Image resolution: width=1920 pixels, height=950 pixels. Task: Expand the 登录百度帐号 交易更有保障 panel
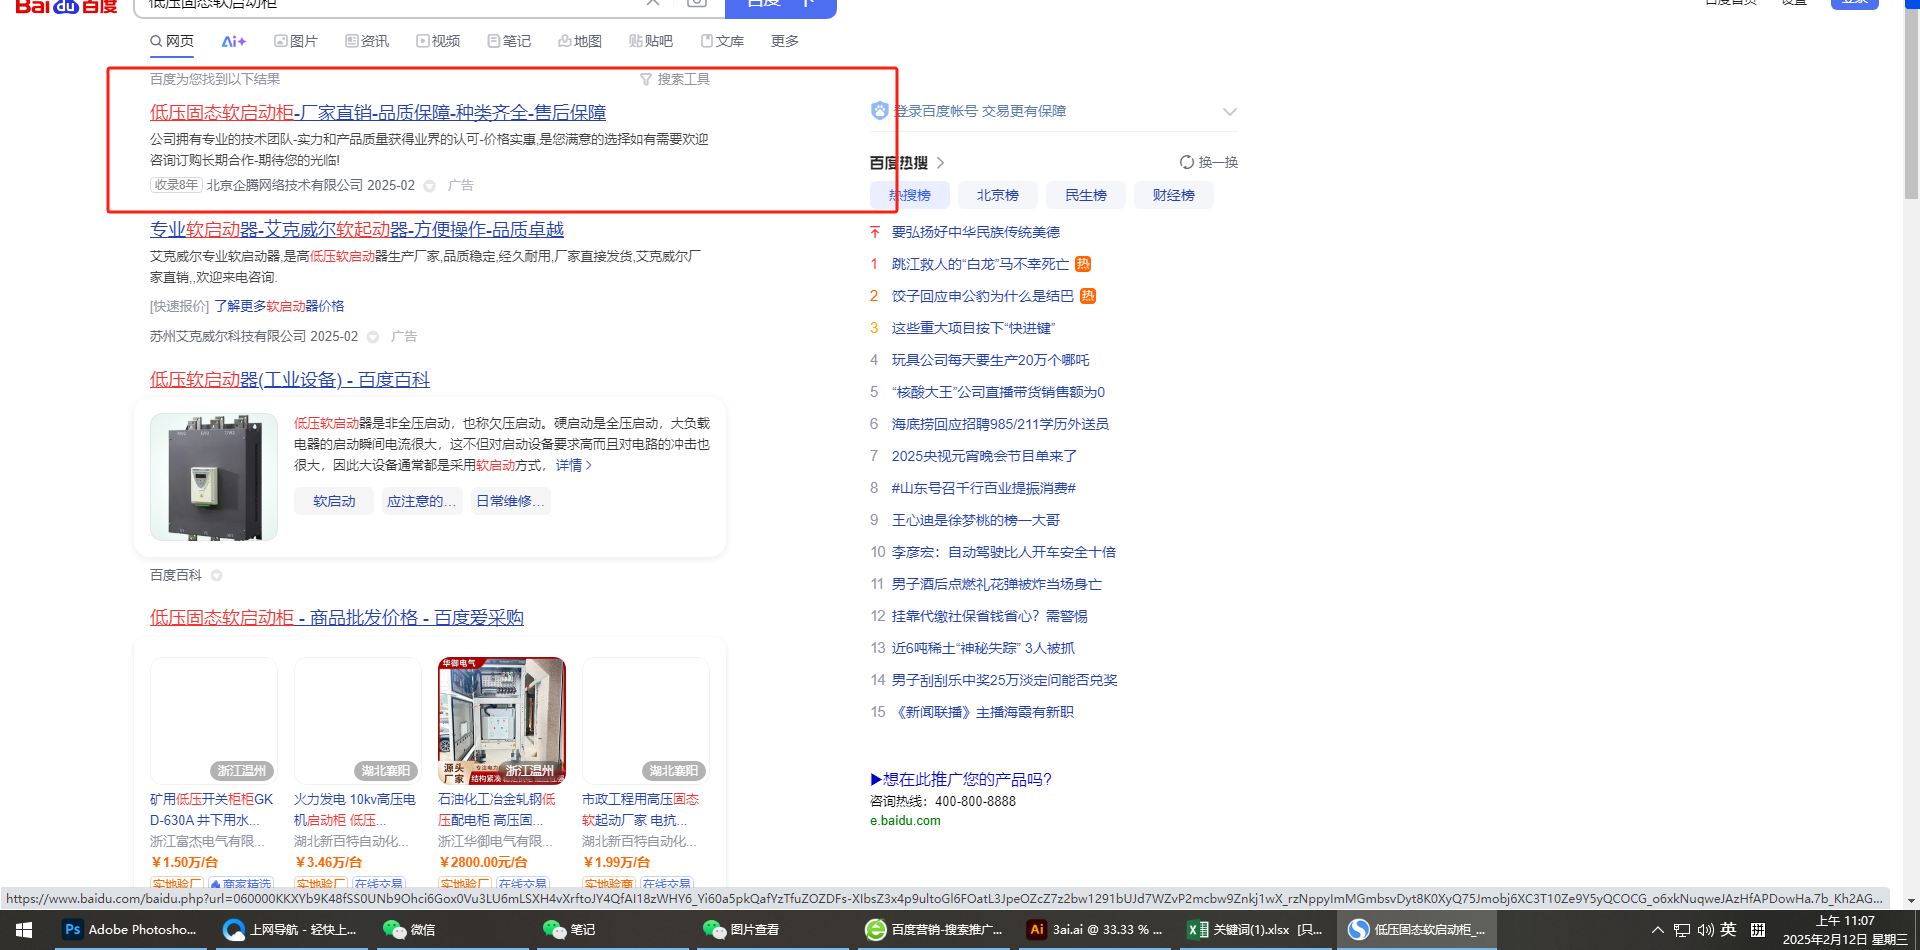[1230, 111]
